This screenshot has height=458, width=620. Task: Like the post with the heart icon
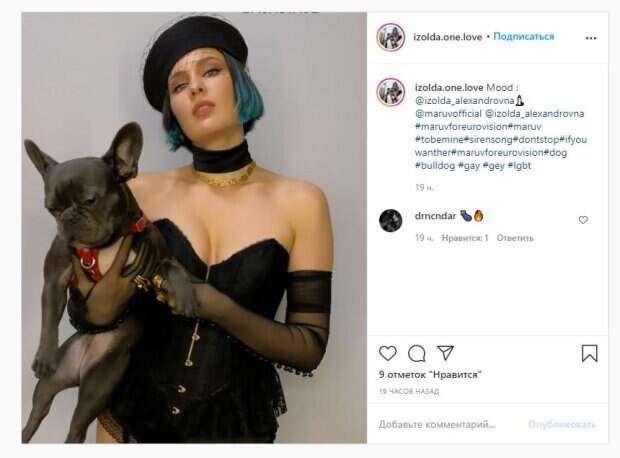point(388,353)
